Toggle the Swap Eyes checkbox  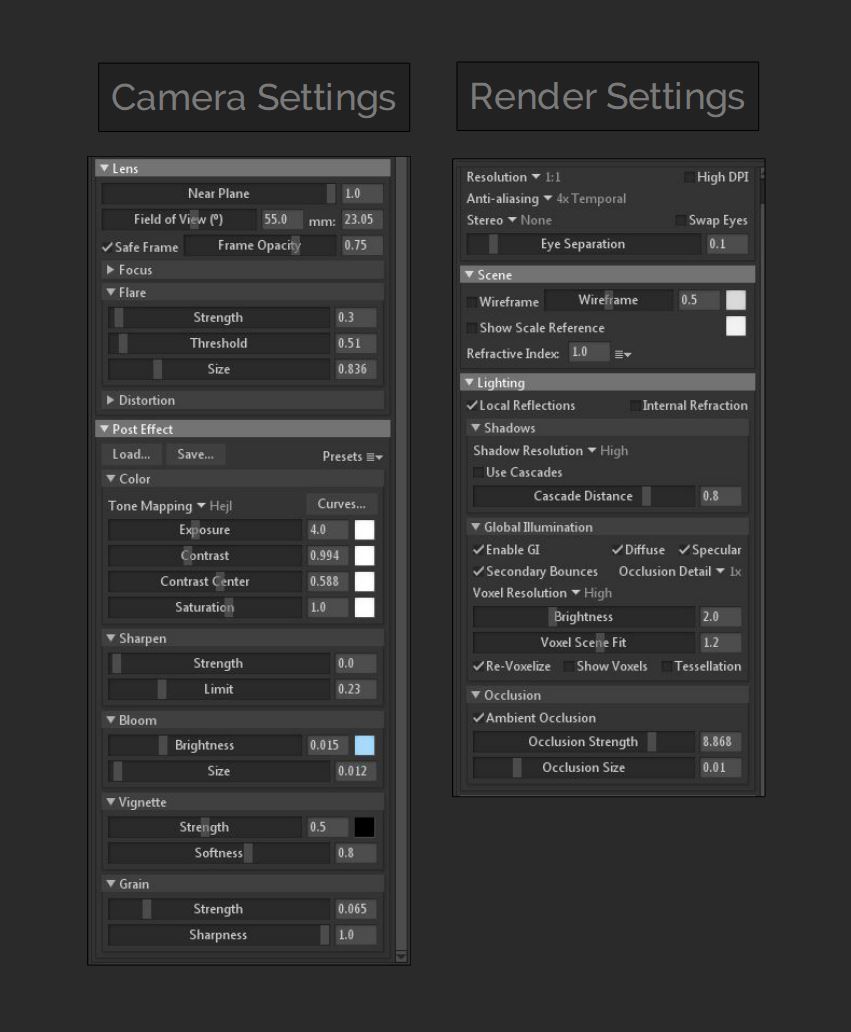[681, 221]
